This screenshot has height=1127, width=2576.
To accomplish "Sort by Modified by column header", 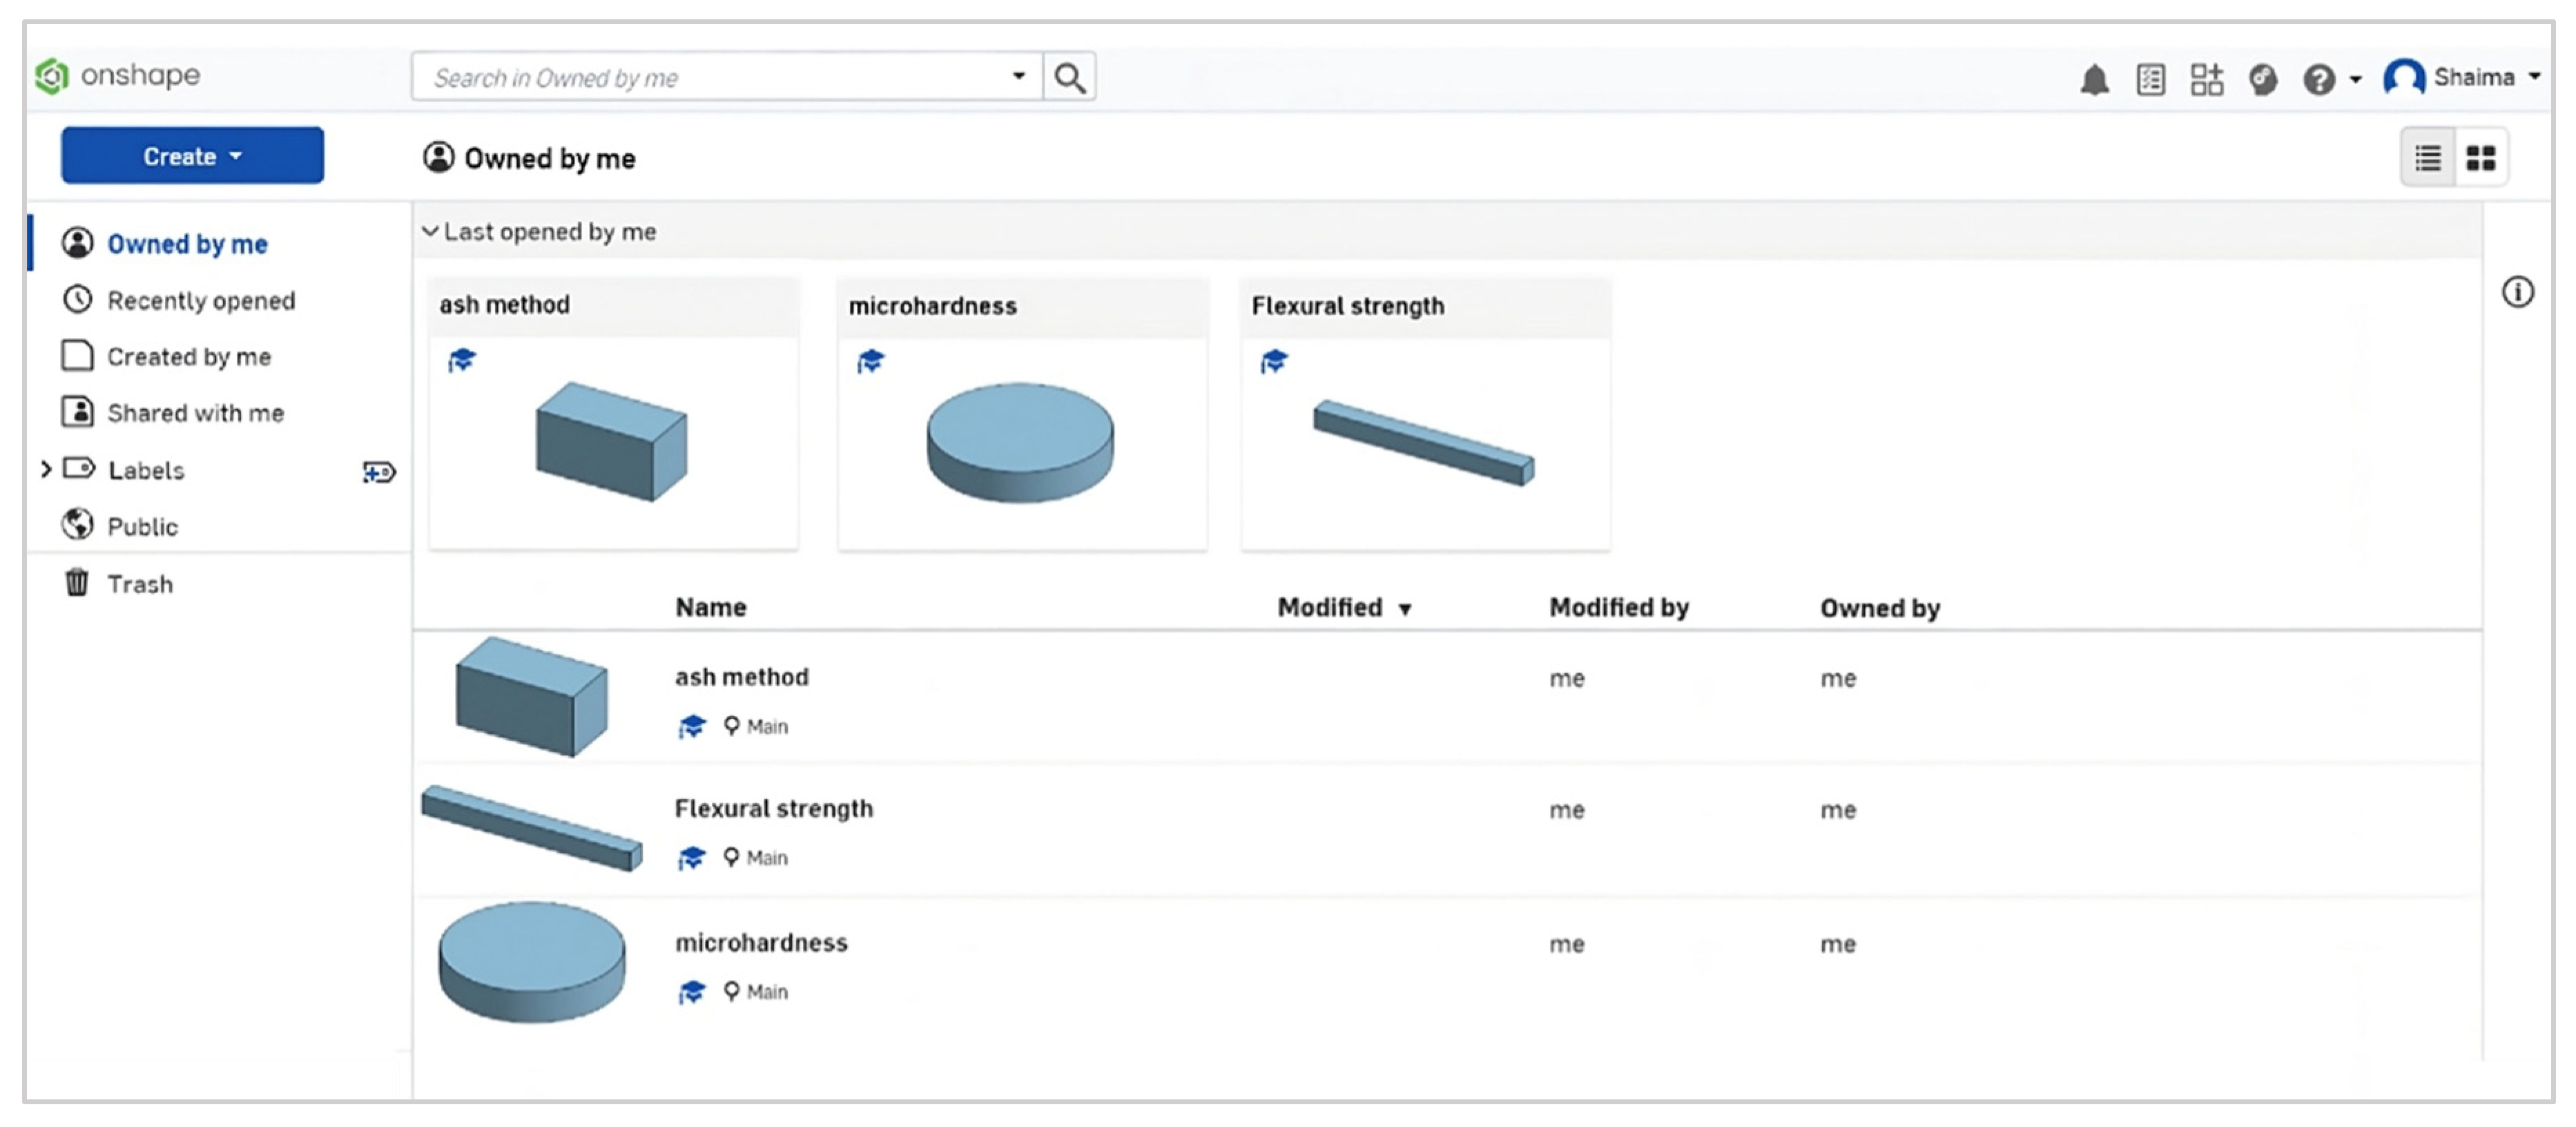I will click(1618, 607).
